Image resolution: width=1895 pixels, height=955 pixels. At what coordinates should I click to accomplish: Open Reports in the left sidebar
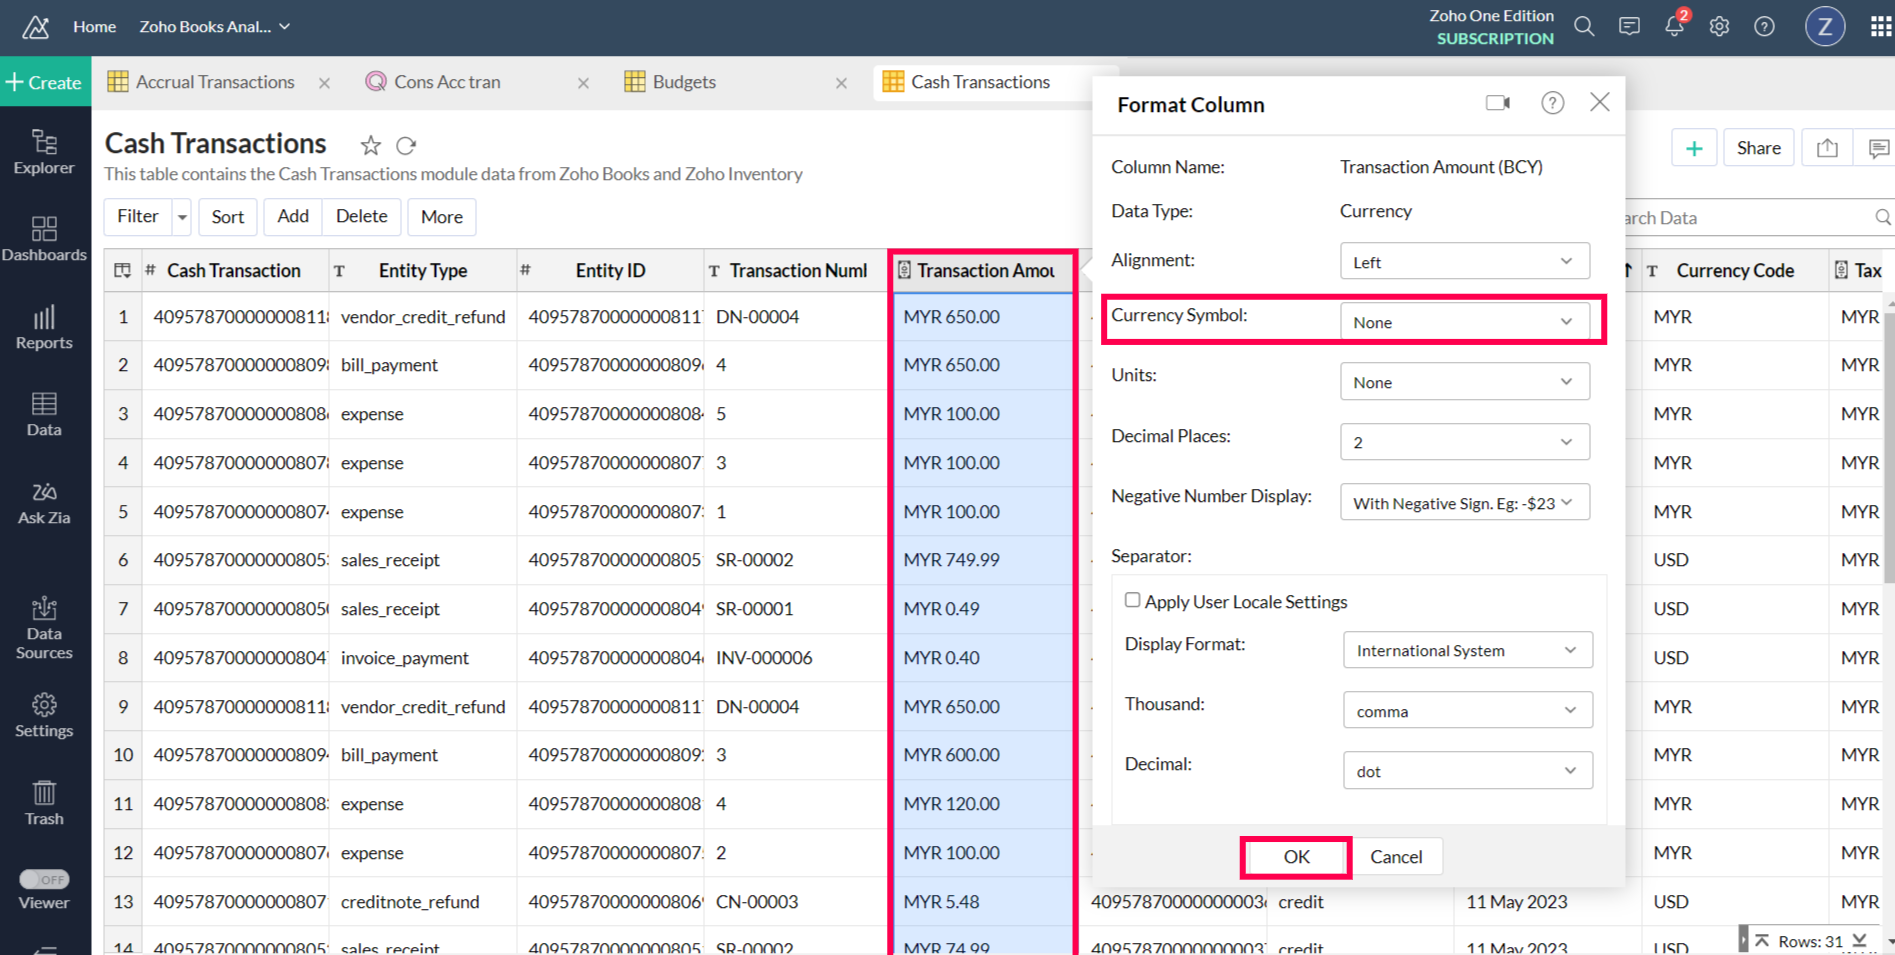pos(44,328)
